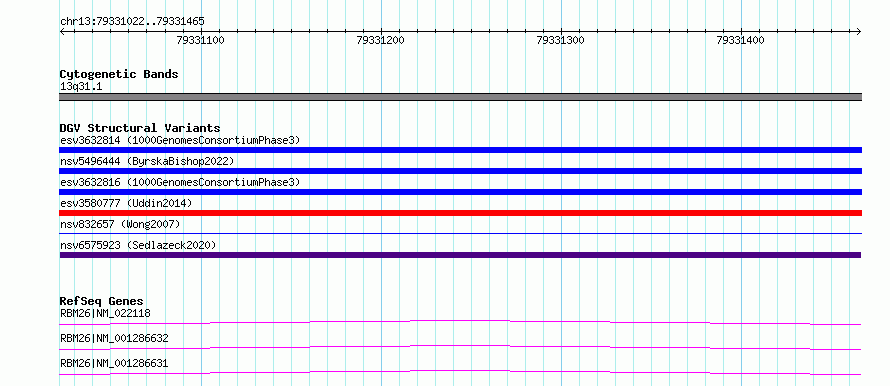Click the RBM26|NM_001286632 transcript label
Image resolution: width=890 pixels, height=386 pixels.
point(114,339)
